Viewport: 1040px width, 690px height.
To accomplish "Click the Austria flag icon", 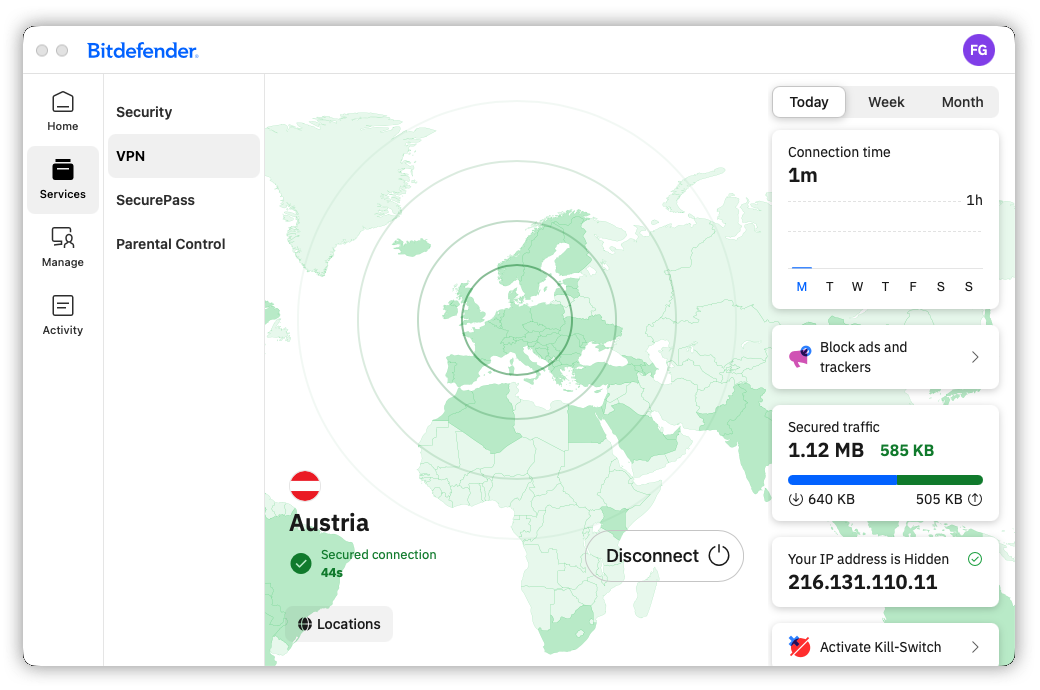I will pyautogui.click(x=305, y=486).
